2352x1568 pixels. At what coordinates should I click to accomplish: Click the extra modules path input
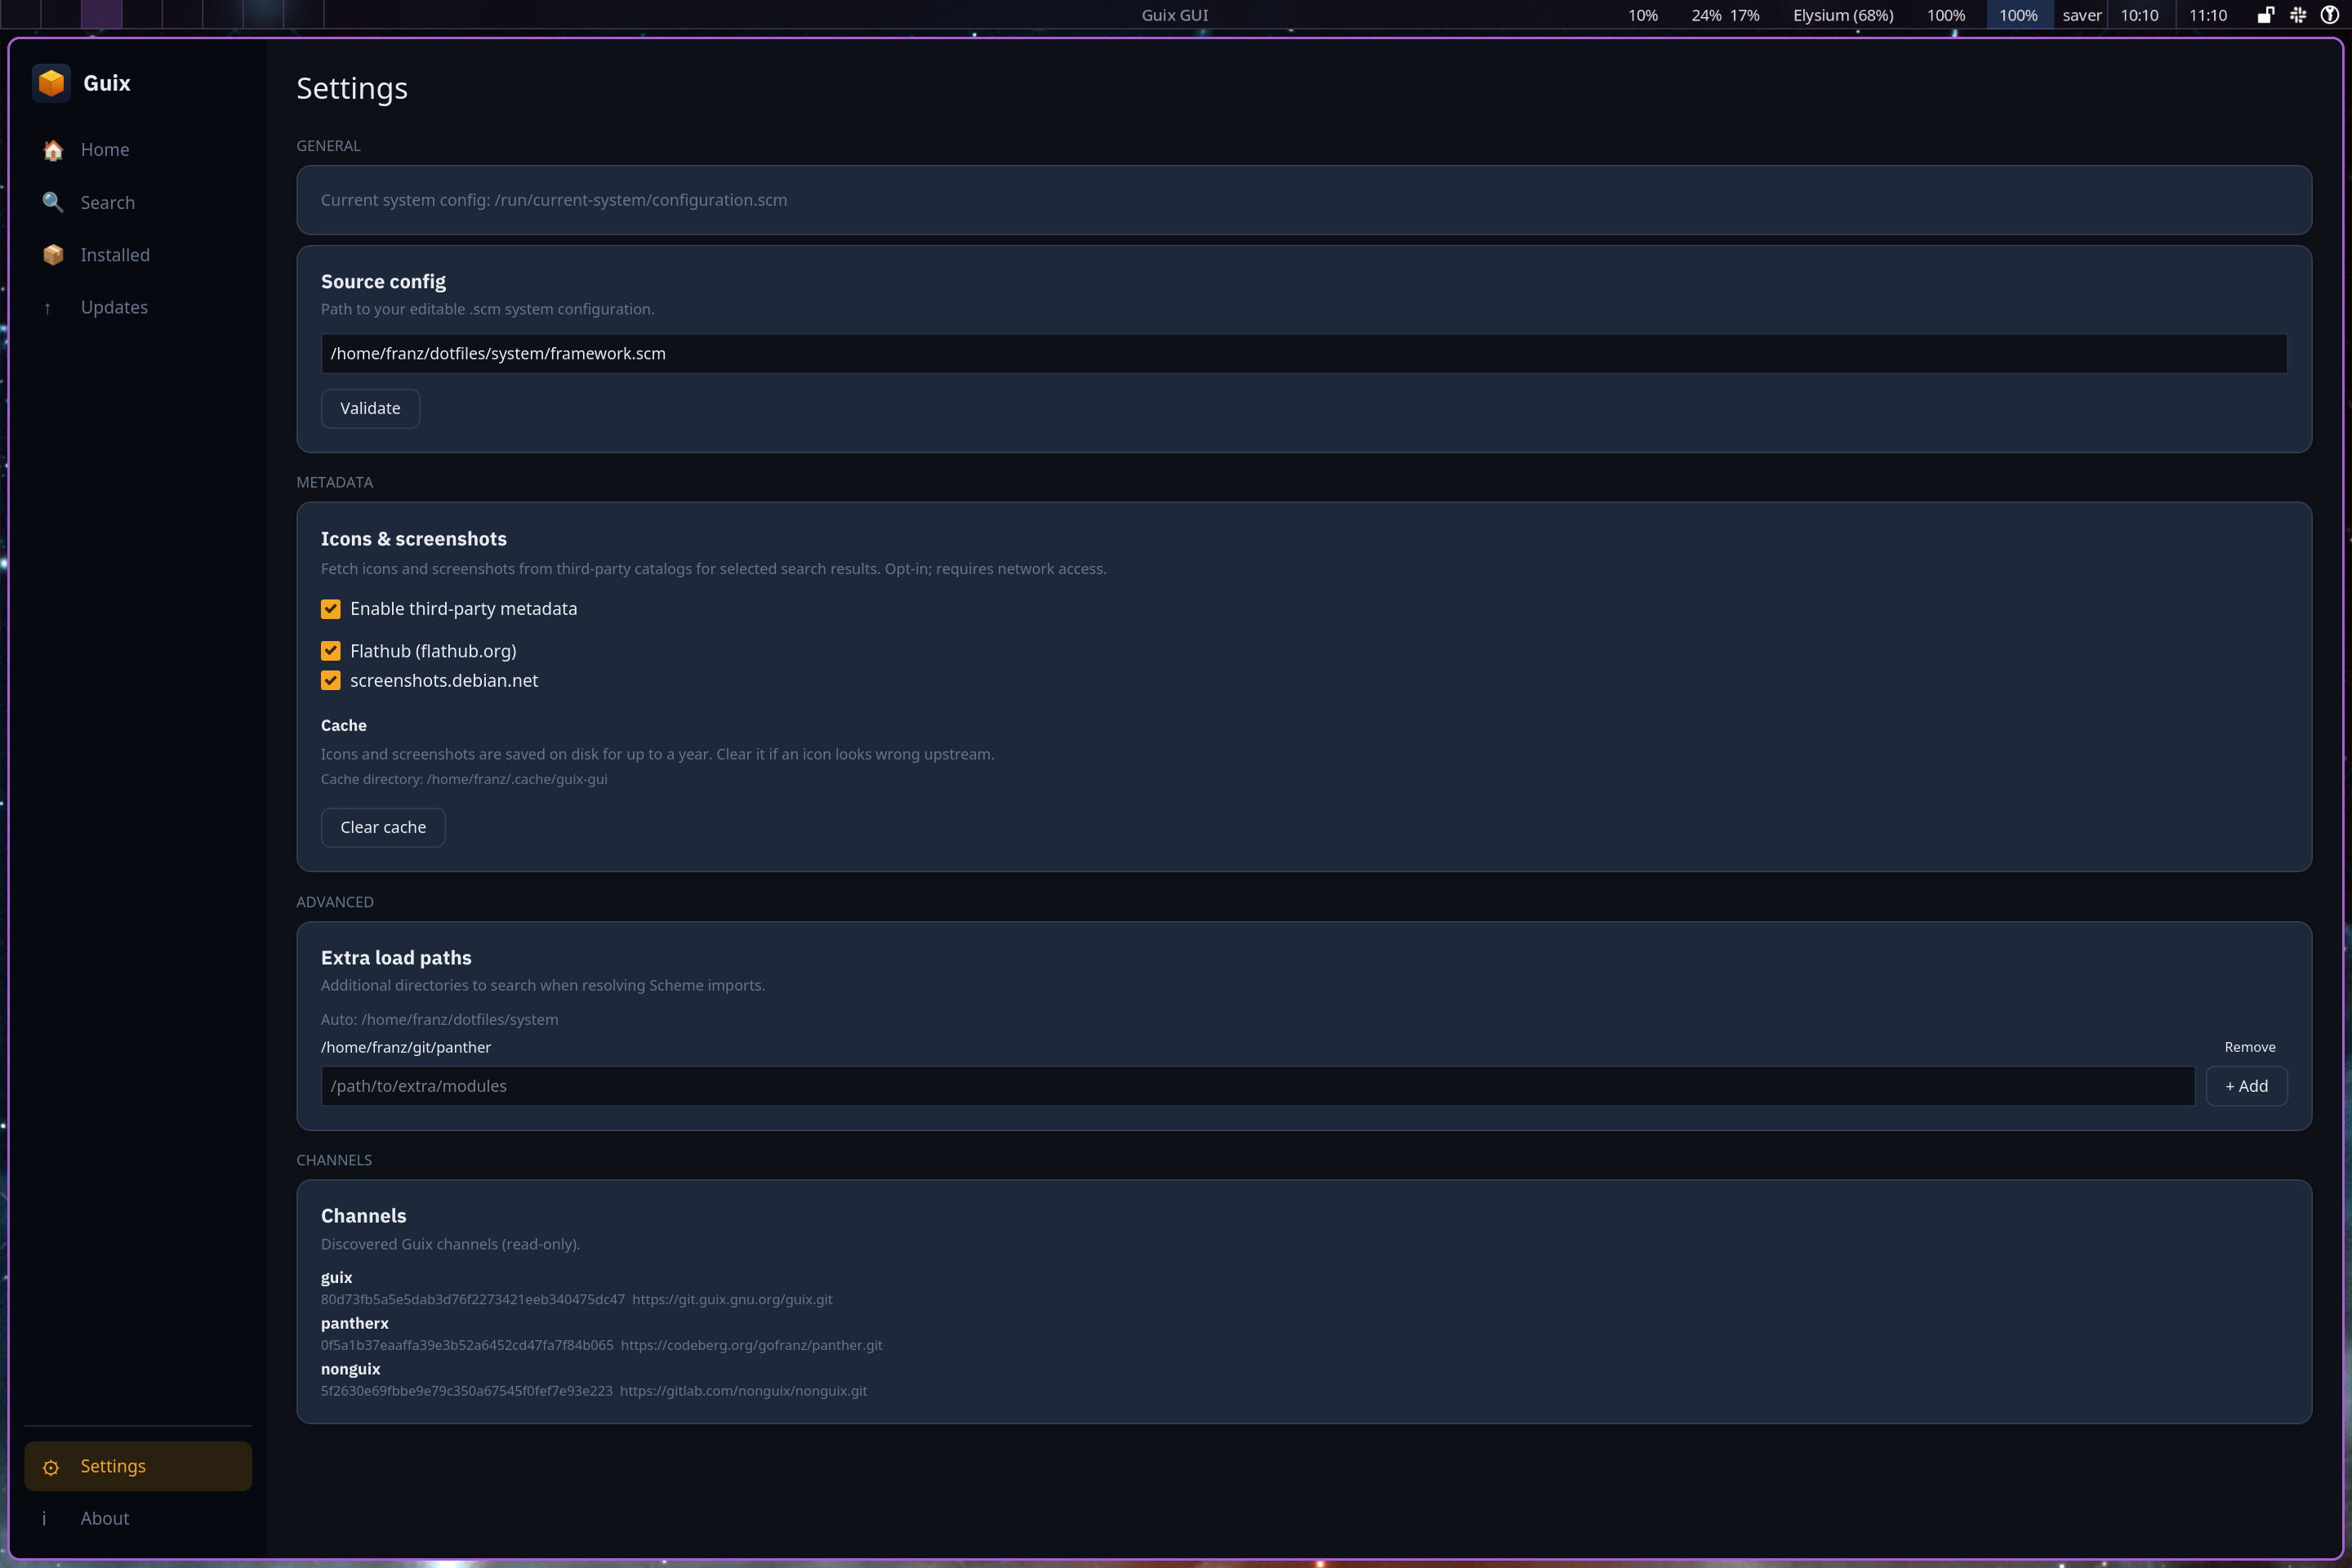(x=1258, y=1086)
